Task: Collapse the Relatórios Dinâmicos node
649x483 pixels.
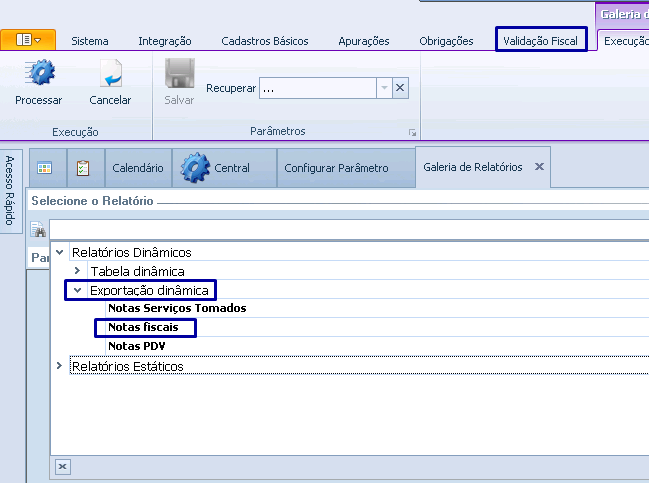Action: click(60, 252)
